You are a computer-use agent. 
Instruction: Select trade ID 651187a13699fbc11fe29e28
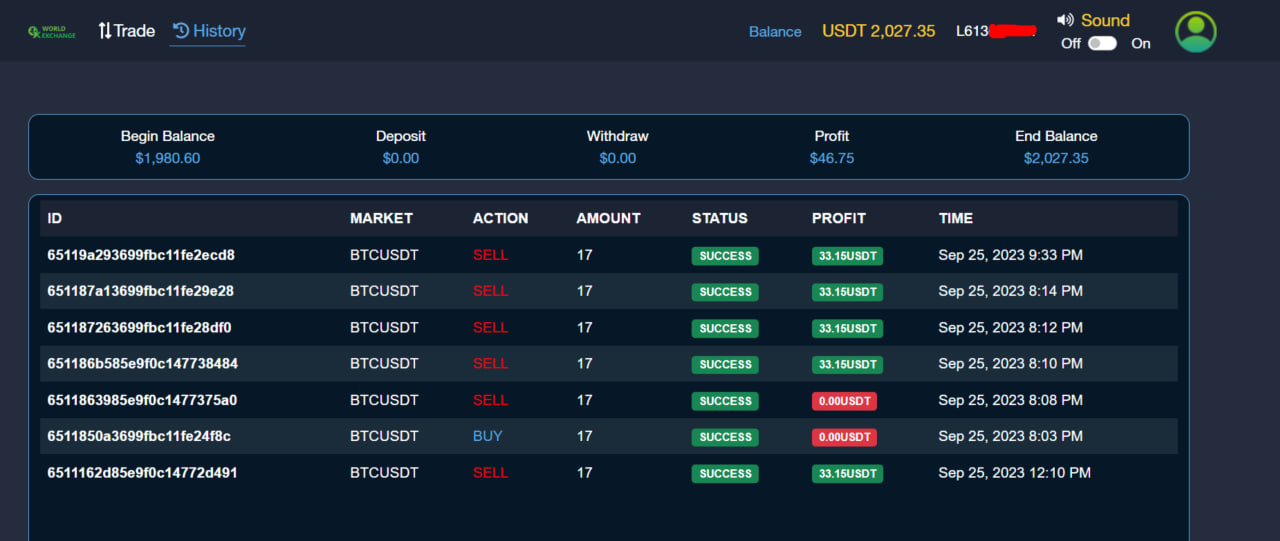point(140,291)
